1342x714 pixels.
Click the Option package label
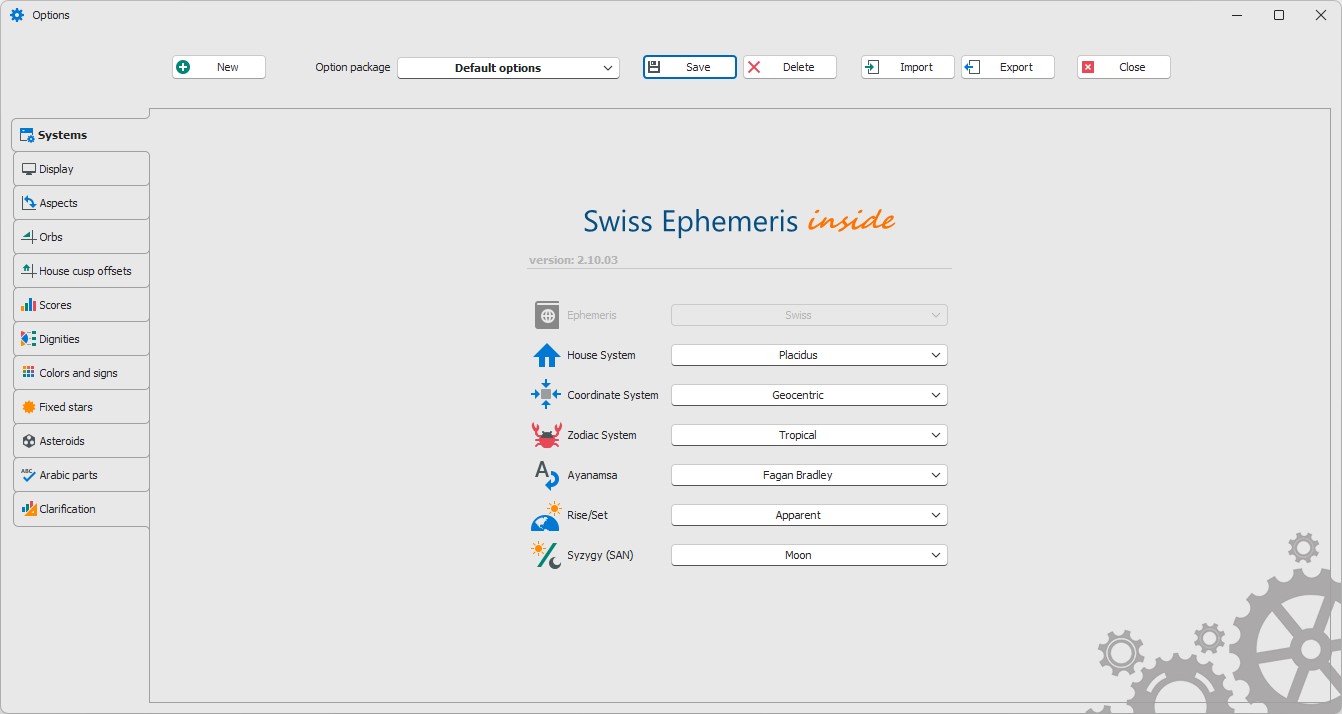[x=353, y=67]
